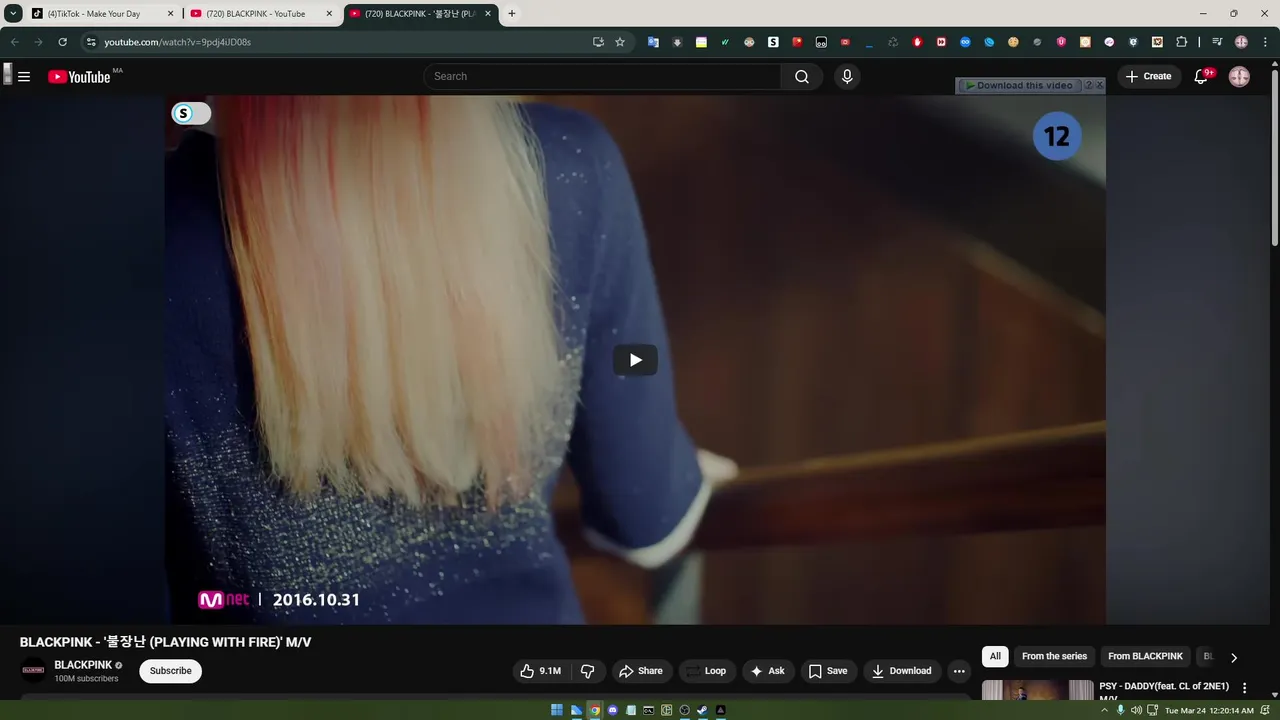The width and height of the screenshot is (1280, 720).
Task: Select the All filter chip
Action: [995, 656]
